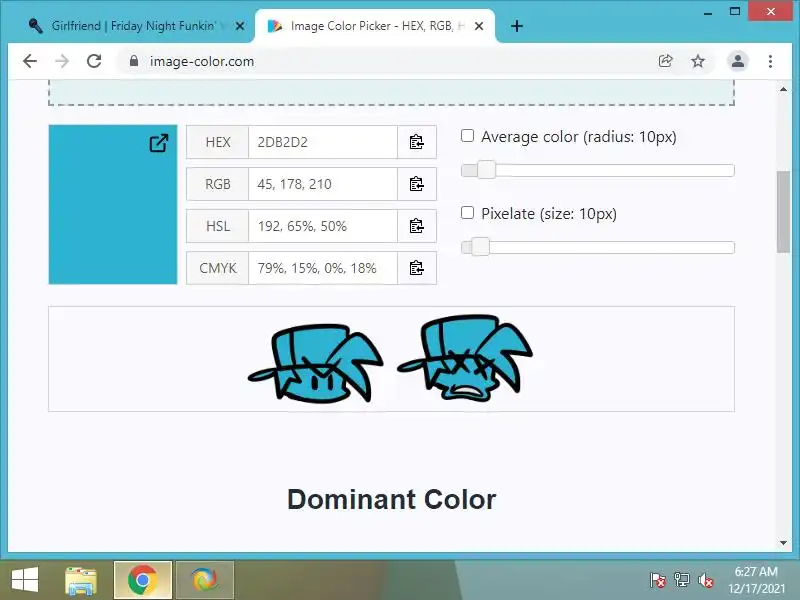Maximize the Chrome window
Image resolution: width=800 pixels, height=600 pixels.
(735, 12)
